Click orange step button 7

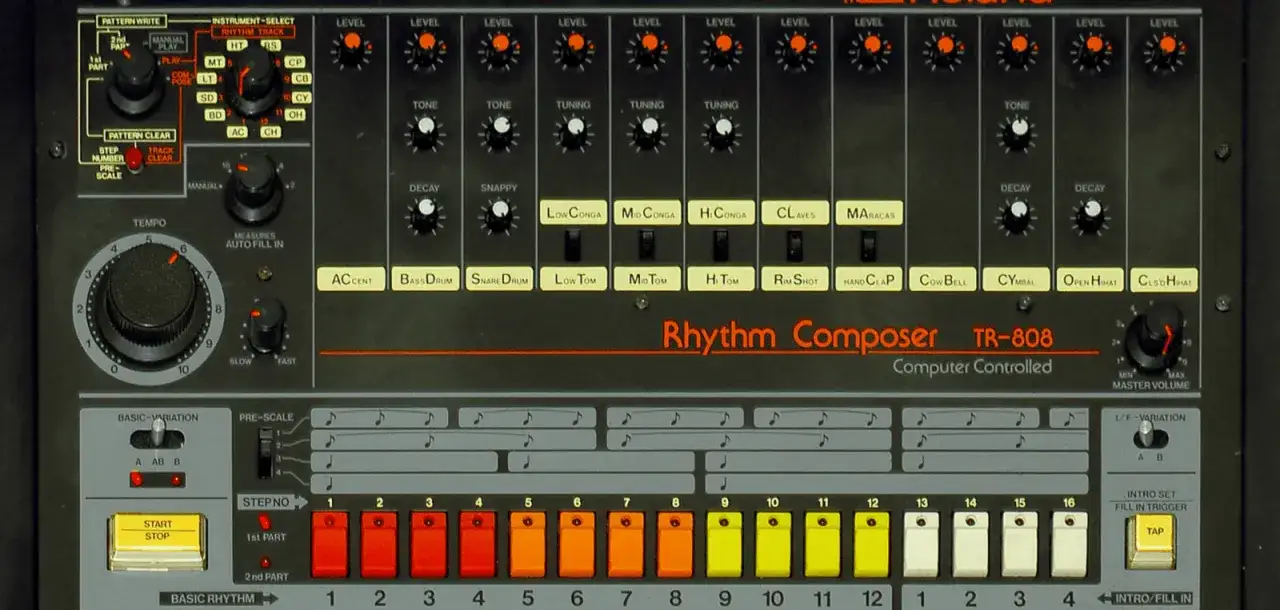[x=626, y=545]
